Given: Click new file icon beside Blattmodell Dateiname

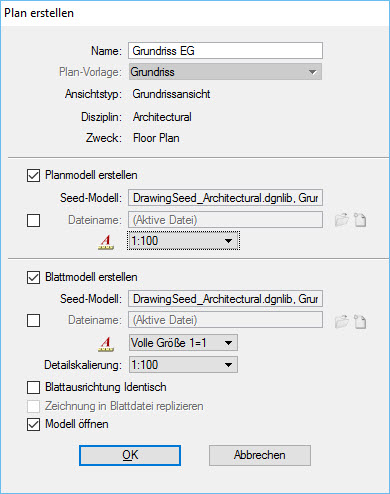Looking at the screenshot, I should point(360,322).
